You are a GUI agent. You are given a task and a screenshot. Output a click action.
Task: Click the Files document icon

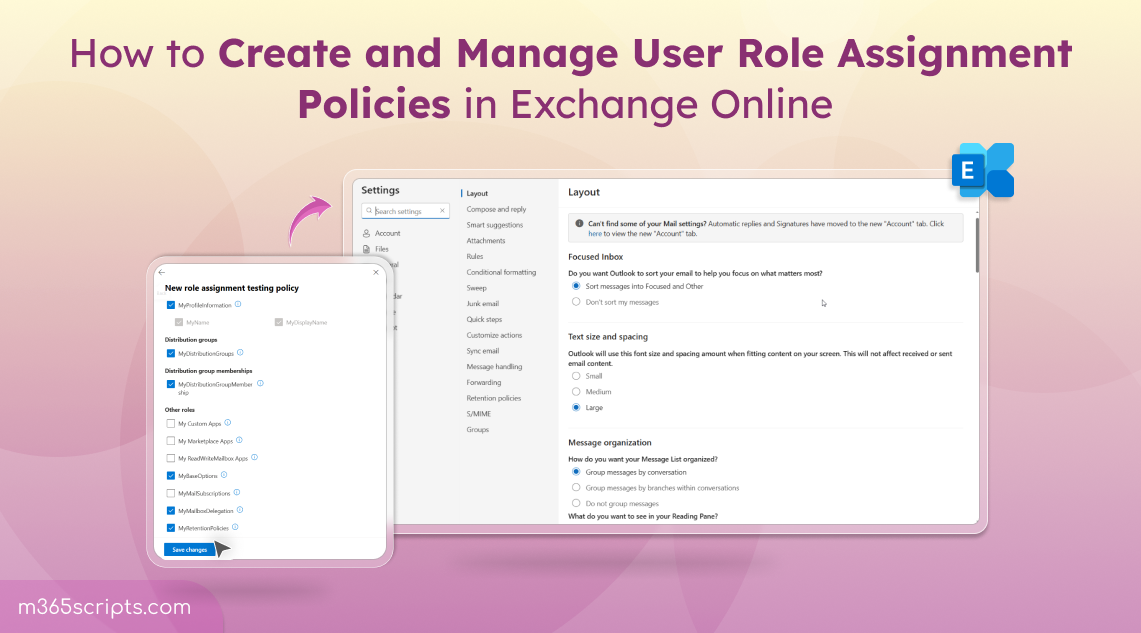367,249
